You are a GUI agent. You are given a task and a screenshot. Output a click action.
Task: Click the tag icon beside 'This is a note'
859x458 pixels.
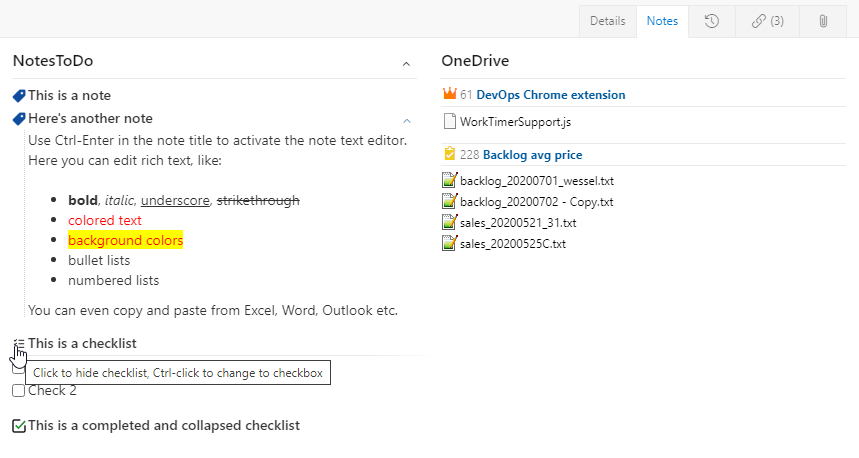(19, 96)
